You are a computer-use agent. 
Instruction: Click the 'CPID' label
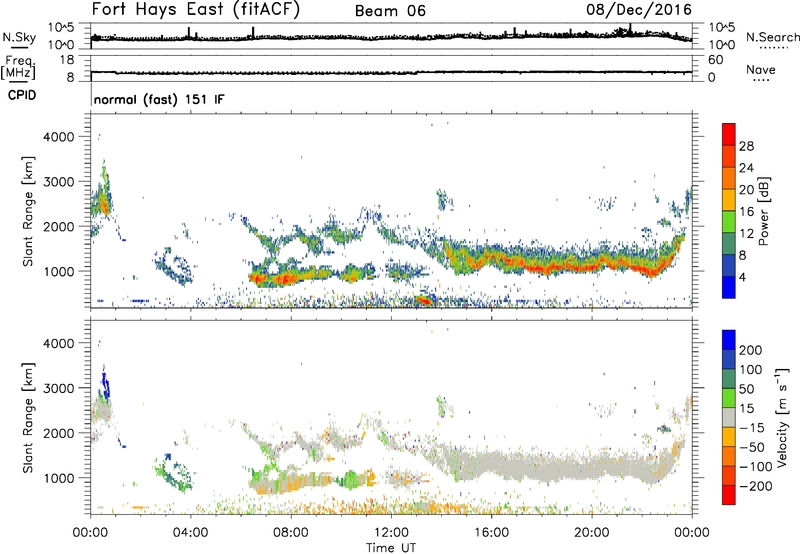point(22,95)
